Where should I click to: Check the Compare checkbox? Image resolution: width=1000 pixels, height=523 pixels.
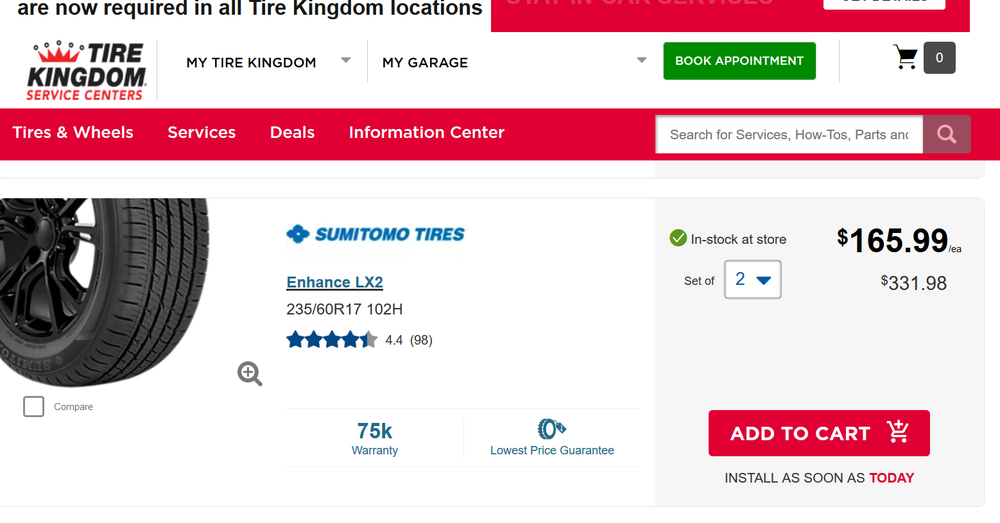[34, 407]
